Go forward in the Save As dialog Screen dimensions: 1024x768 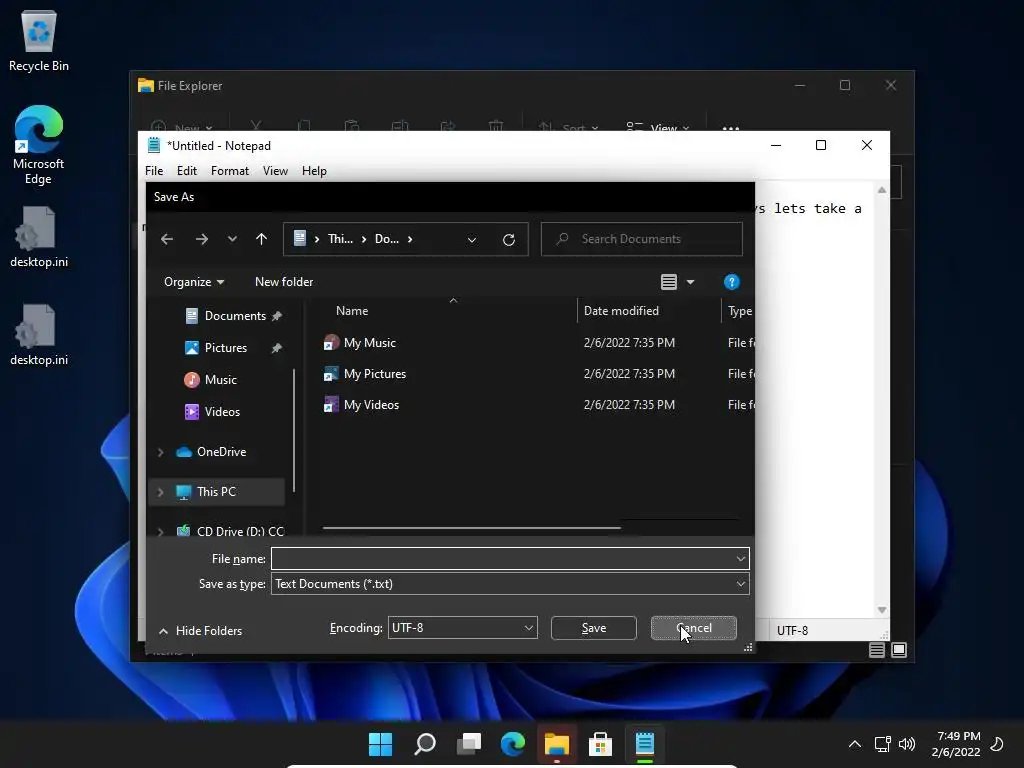pyautogui.click(x=202, y=239)
